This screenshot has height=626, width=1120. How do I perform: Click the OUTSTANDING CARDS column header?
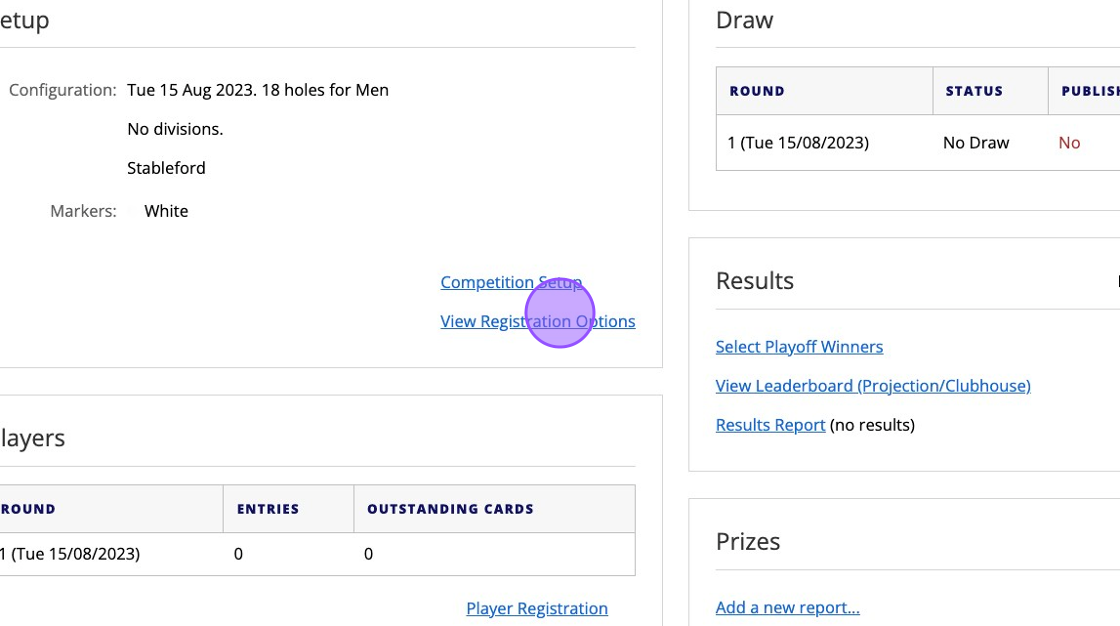click(x=450, y=510)
